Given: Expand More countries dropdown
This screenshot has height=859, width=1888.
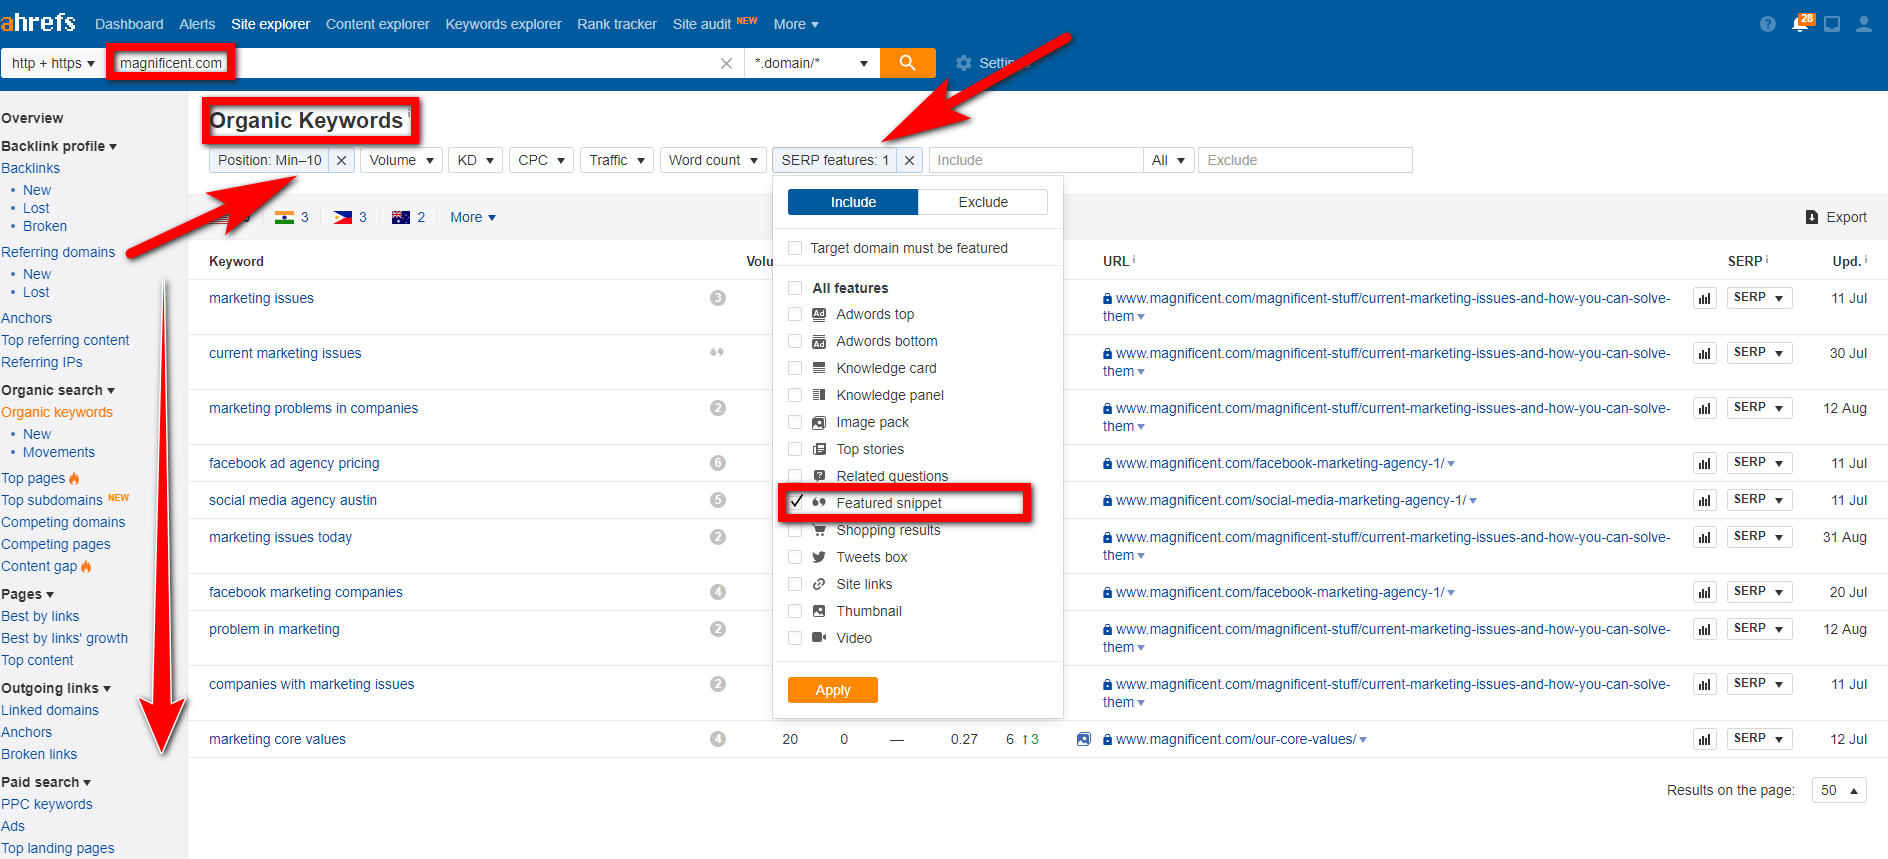Looking at the screenshot, I should pyautogui.click(x=473, y=217).
